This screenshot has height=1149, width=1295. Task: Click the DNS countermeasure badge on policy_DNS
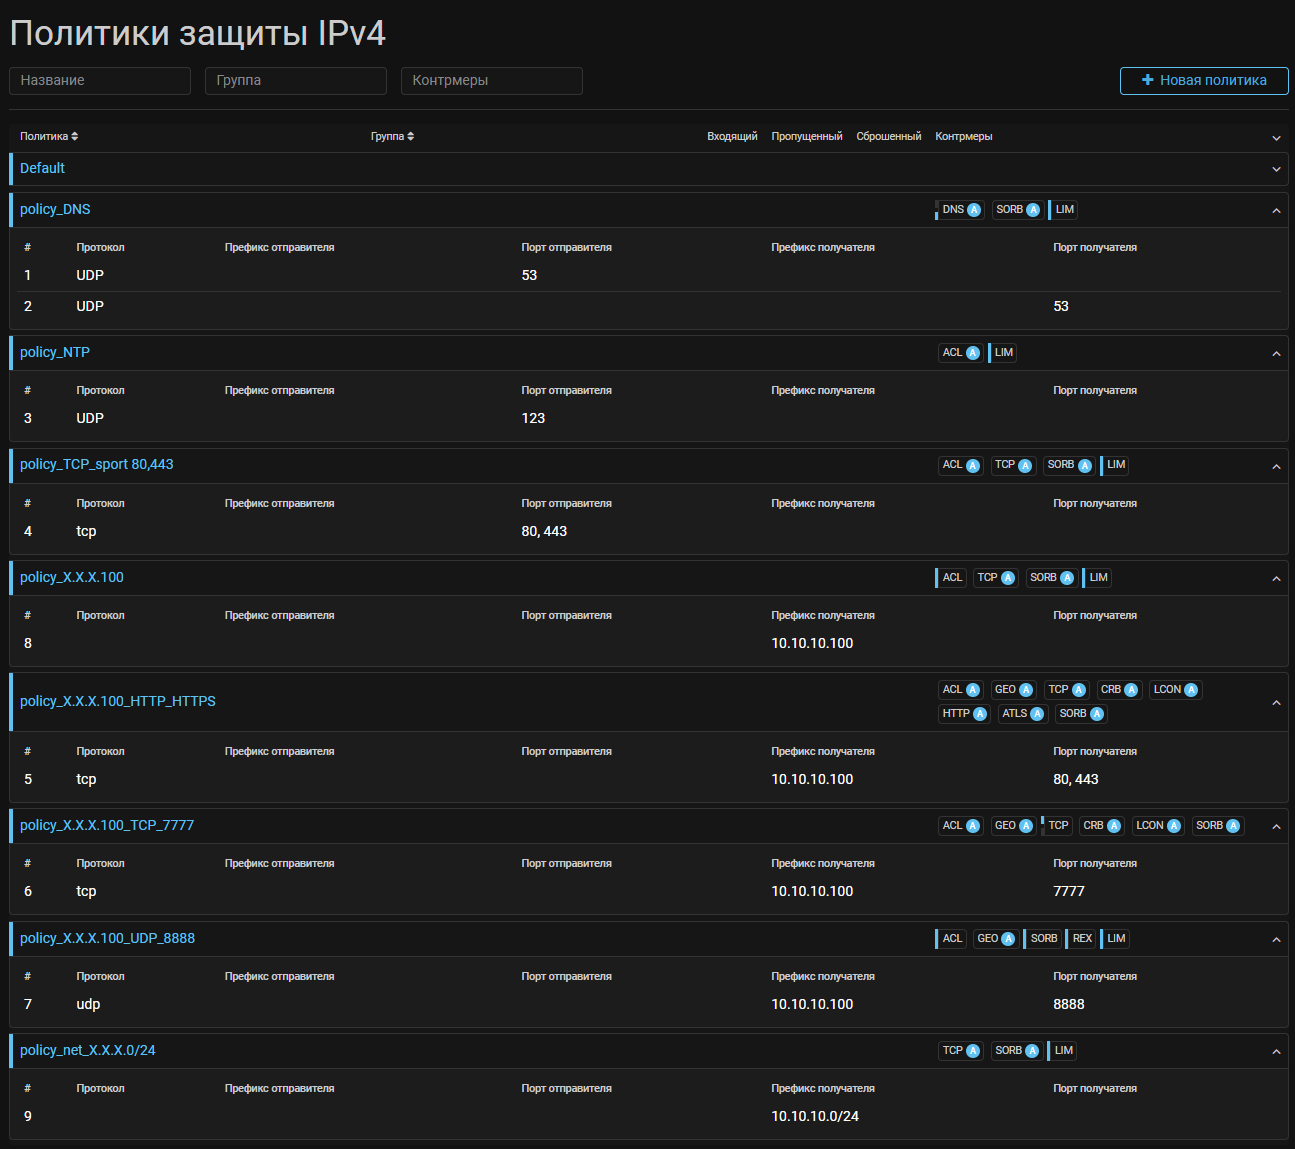(960, 210)
